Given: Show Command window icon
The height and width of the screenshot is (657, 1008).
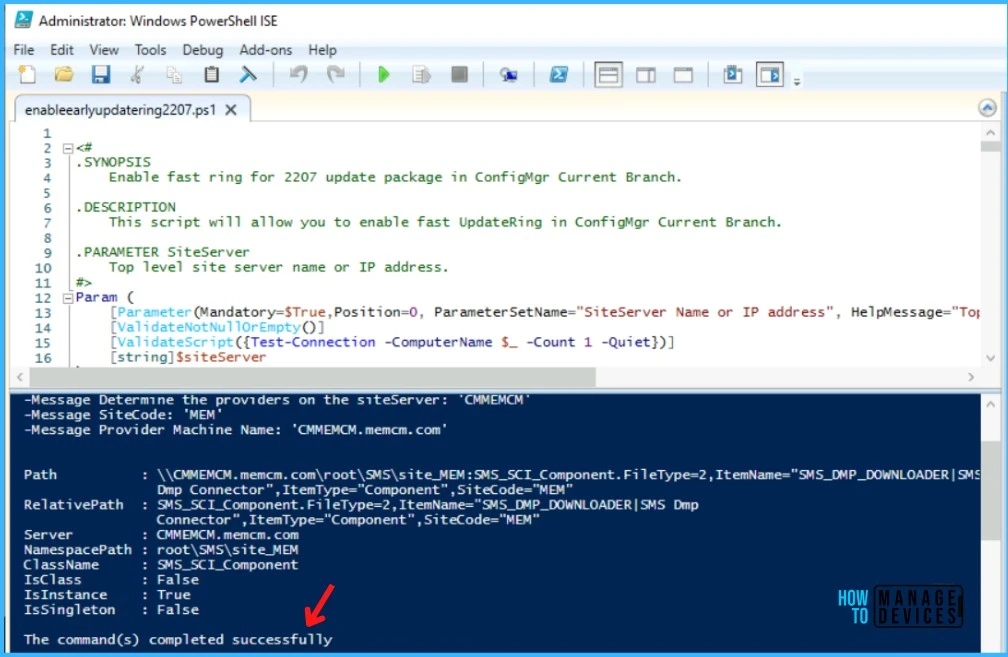Looking at the screenshot, I should (x=732, y=75).
